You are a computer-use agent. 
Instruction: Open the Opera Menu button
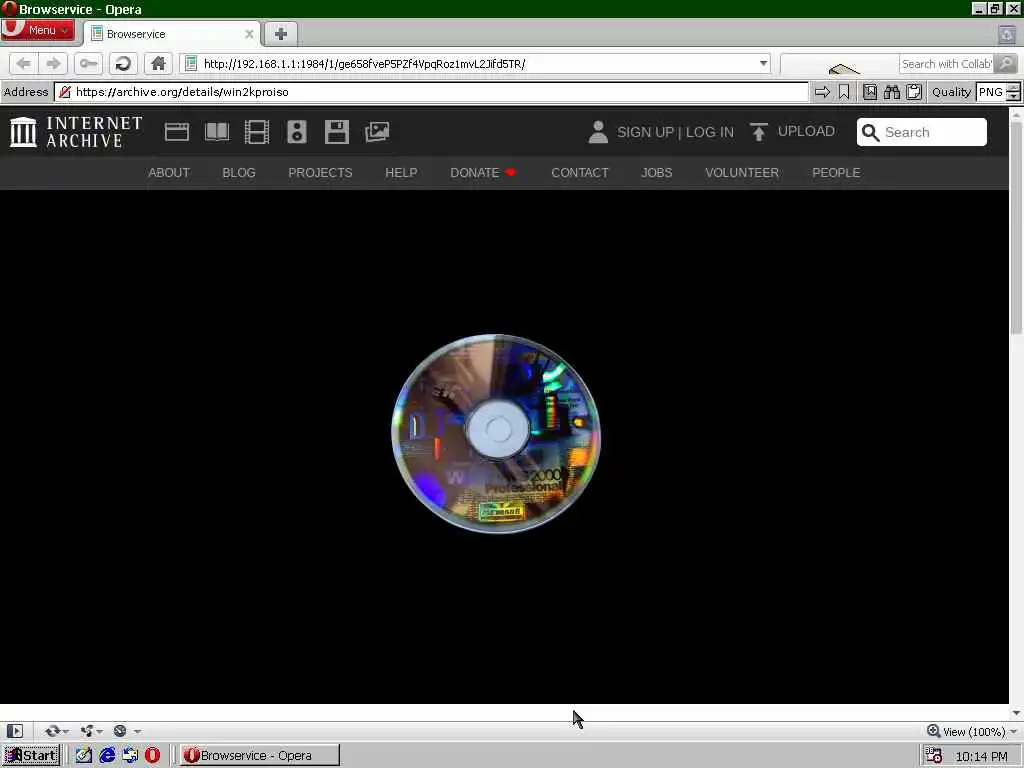tap(38, 30)
